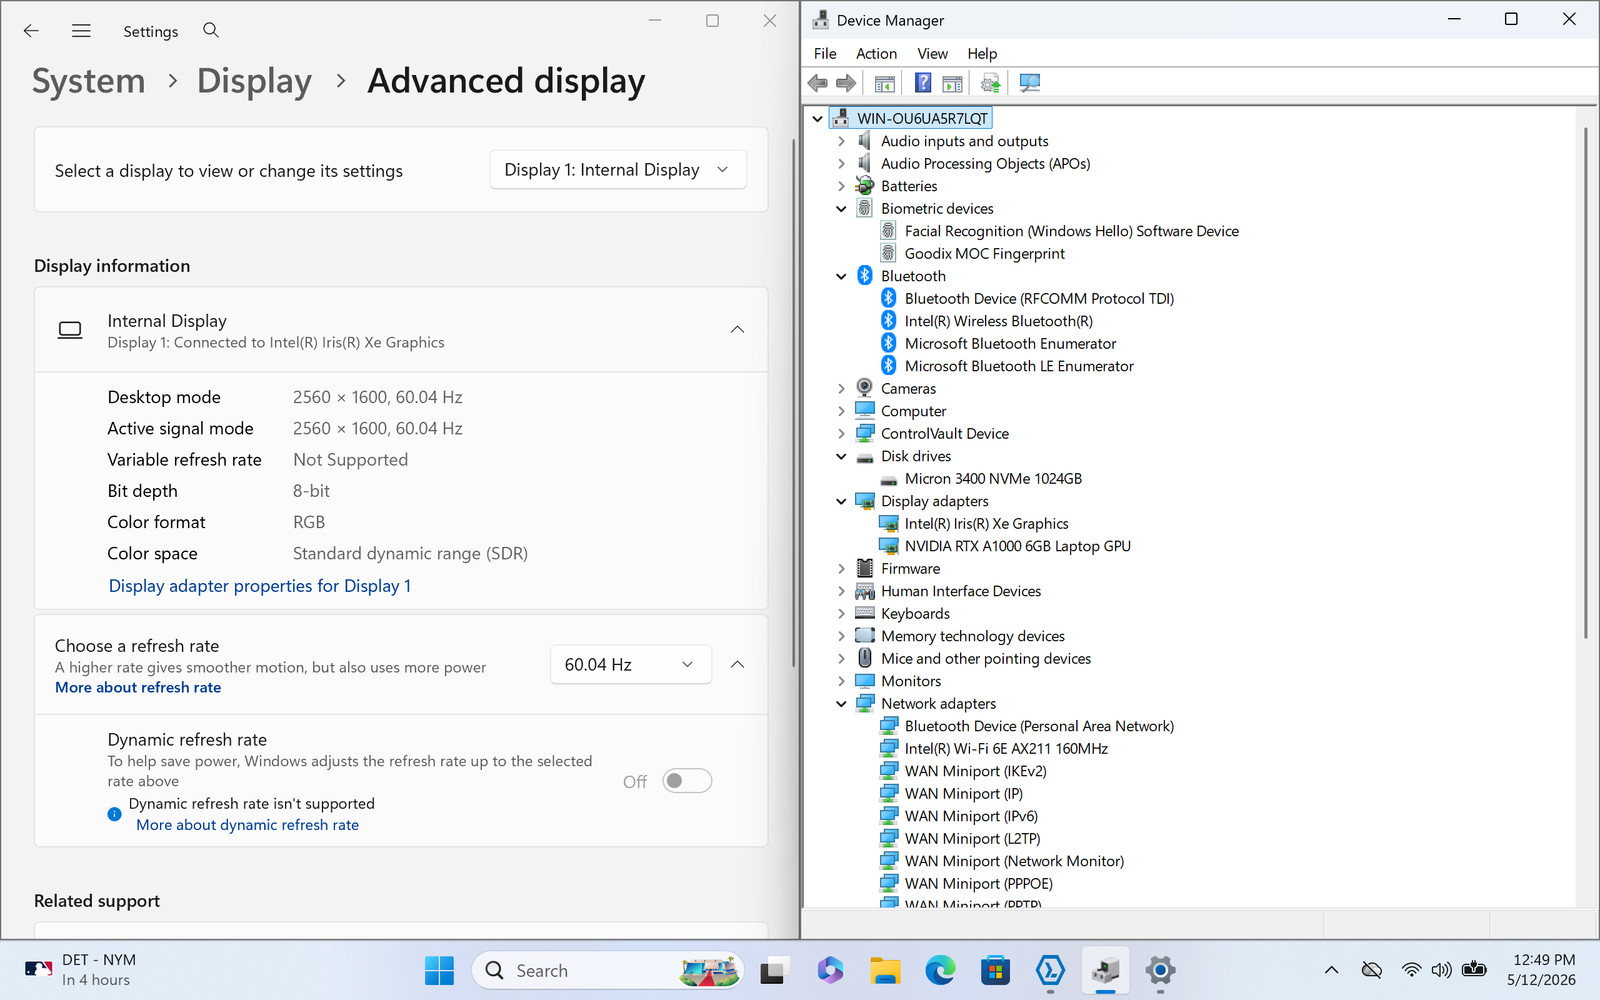Collapse the Internal Display information section
This screenshot has height=1000, width=1600.
[x=737, y=330]
